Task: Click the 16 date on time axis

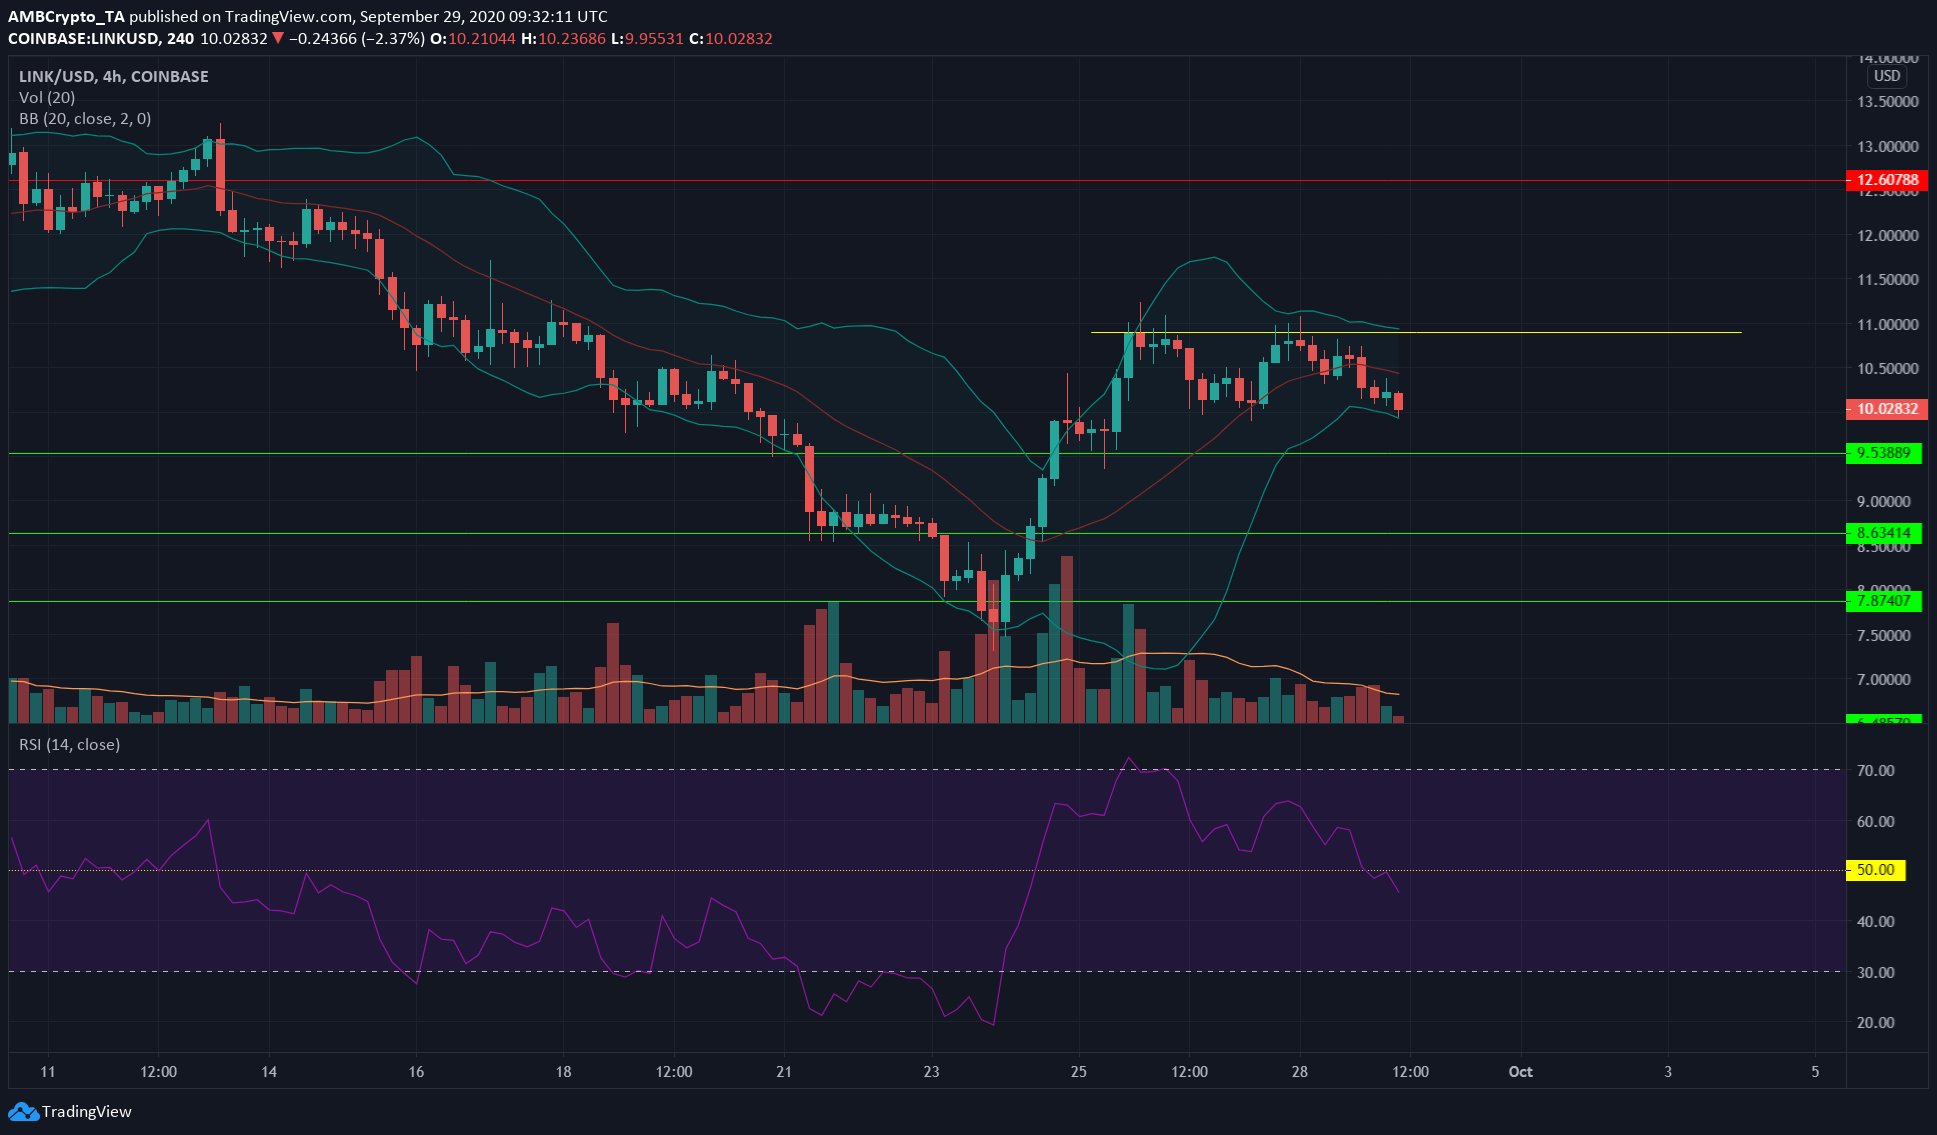Action: click(x=416, y=1071)
